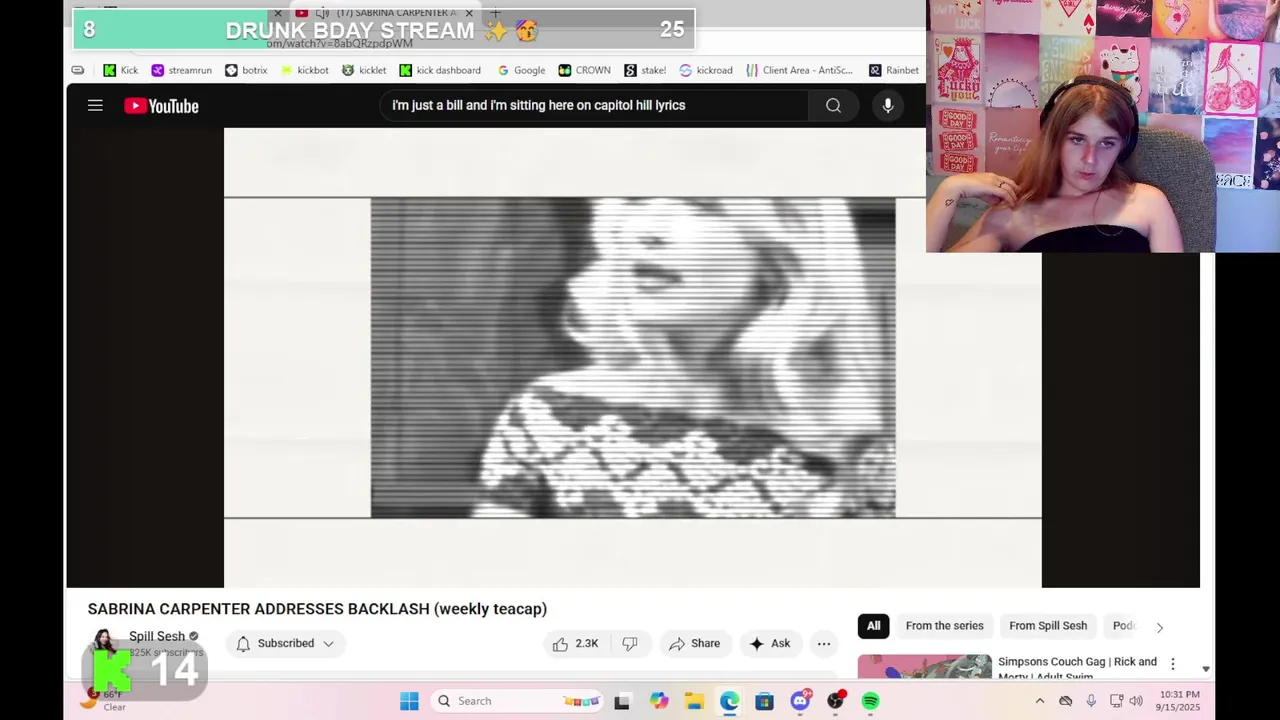Select the All filter chip

click(x=873, y=626)
